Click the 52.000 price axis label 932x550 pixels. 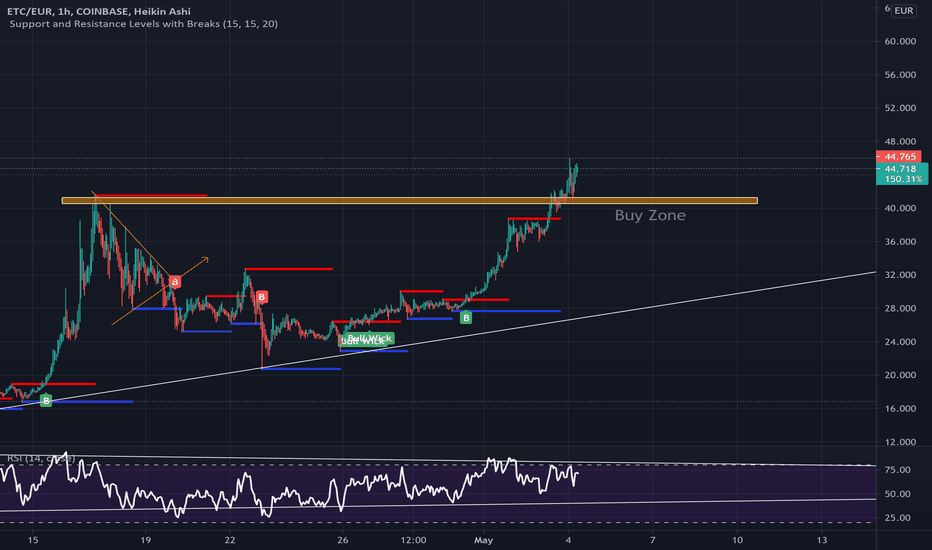900,108
